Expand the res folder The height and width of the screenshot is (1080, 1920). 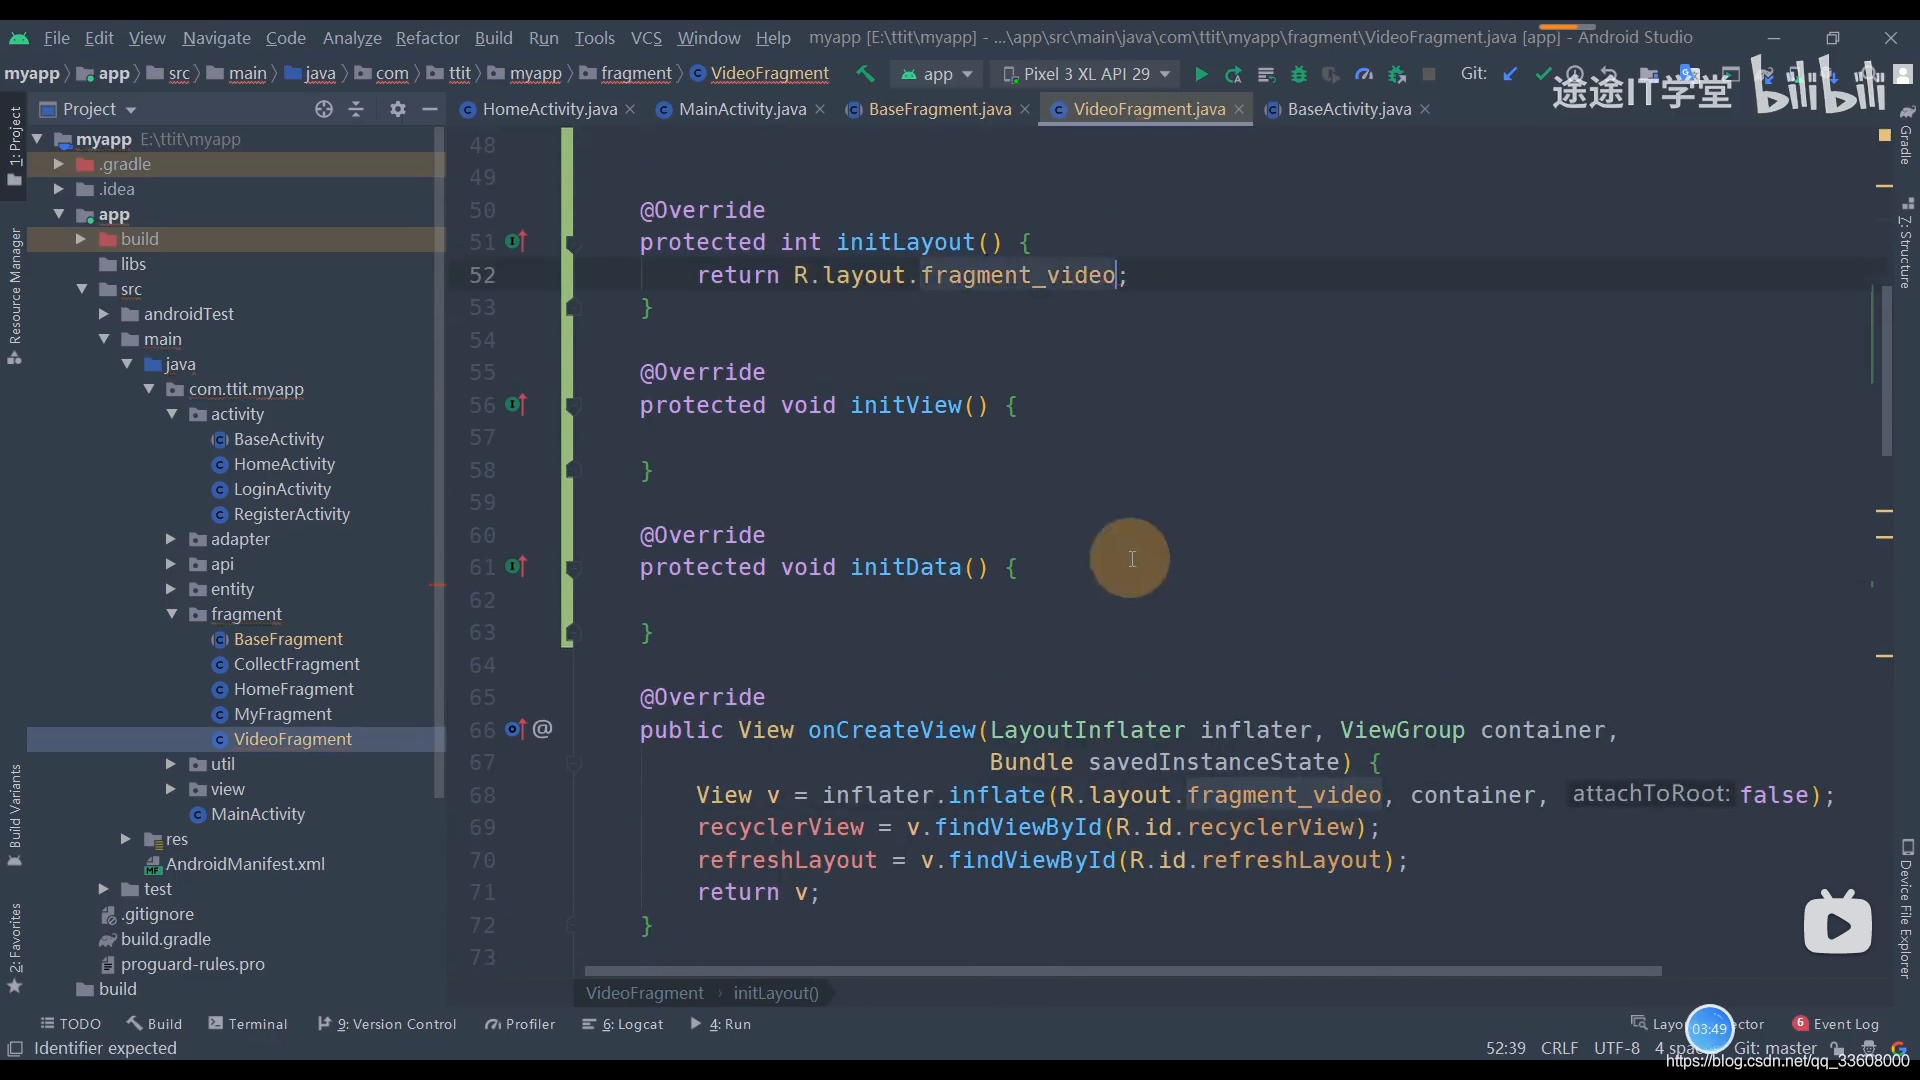[x=125, y=838]
